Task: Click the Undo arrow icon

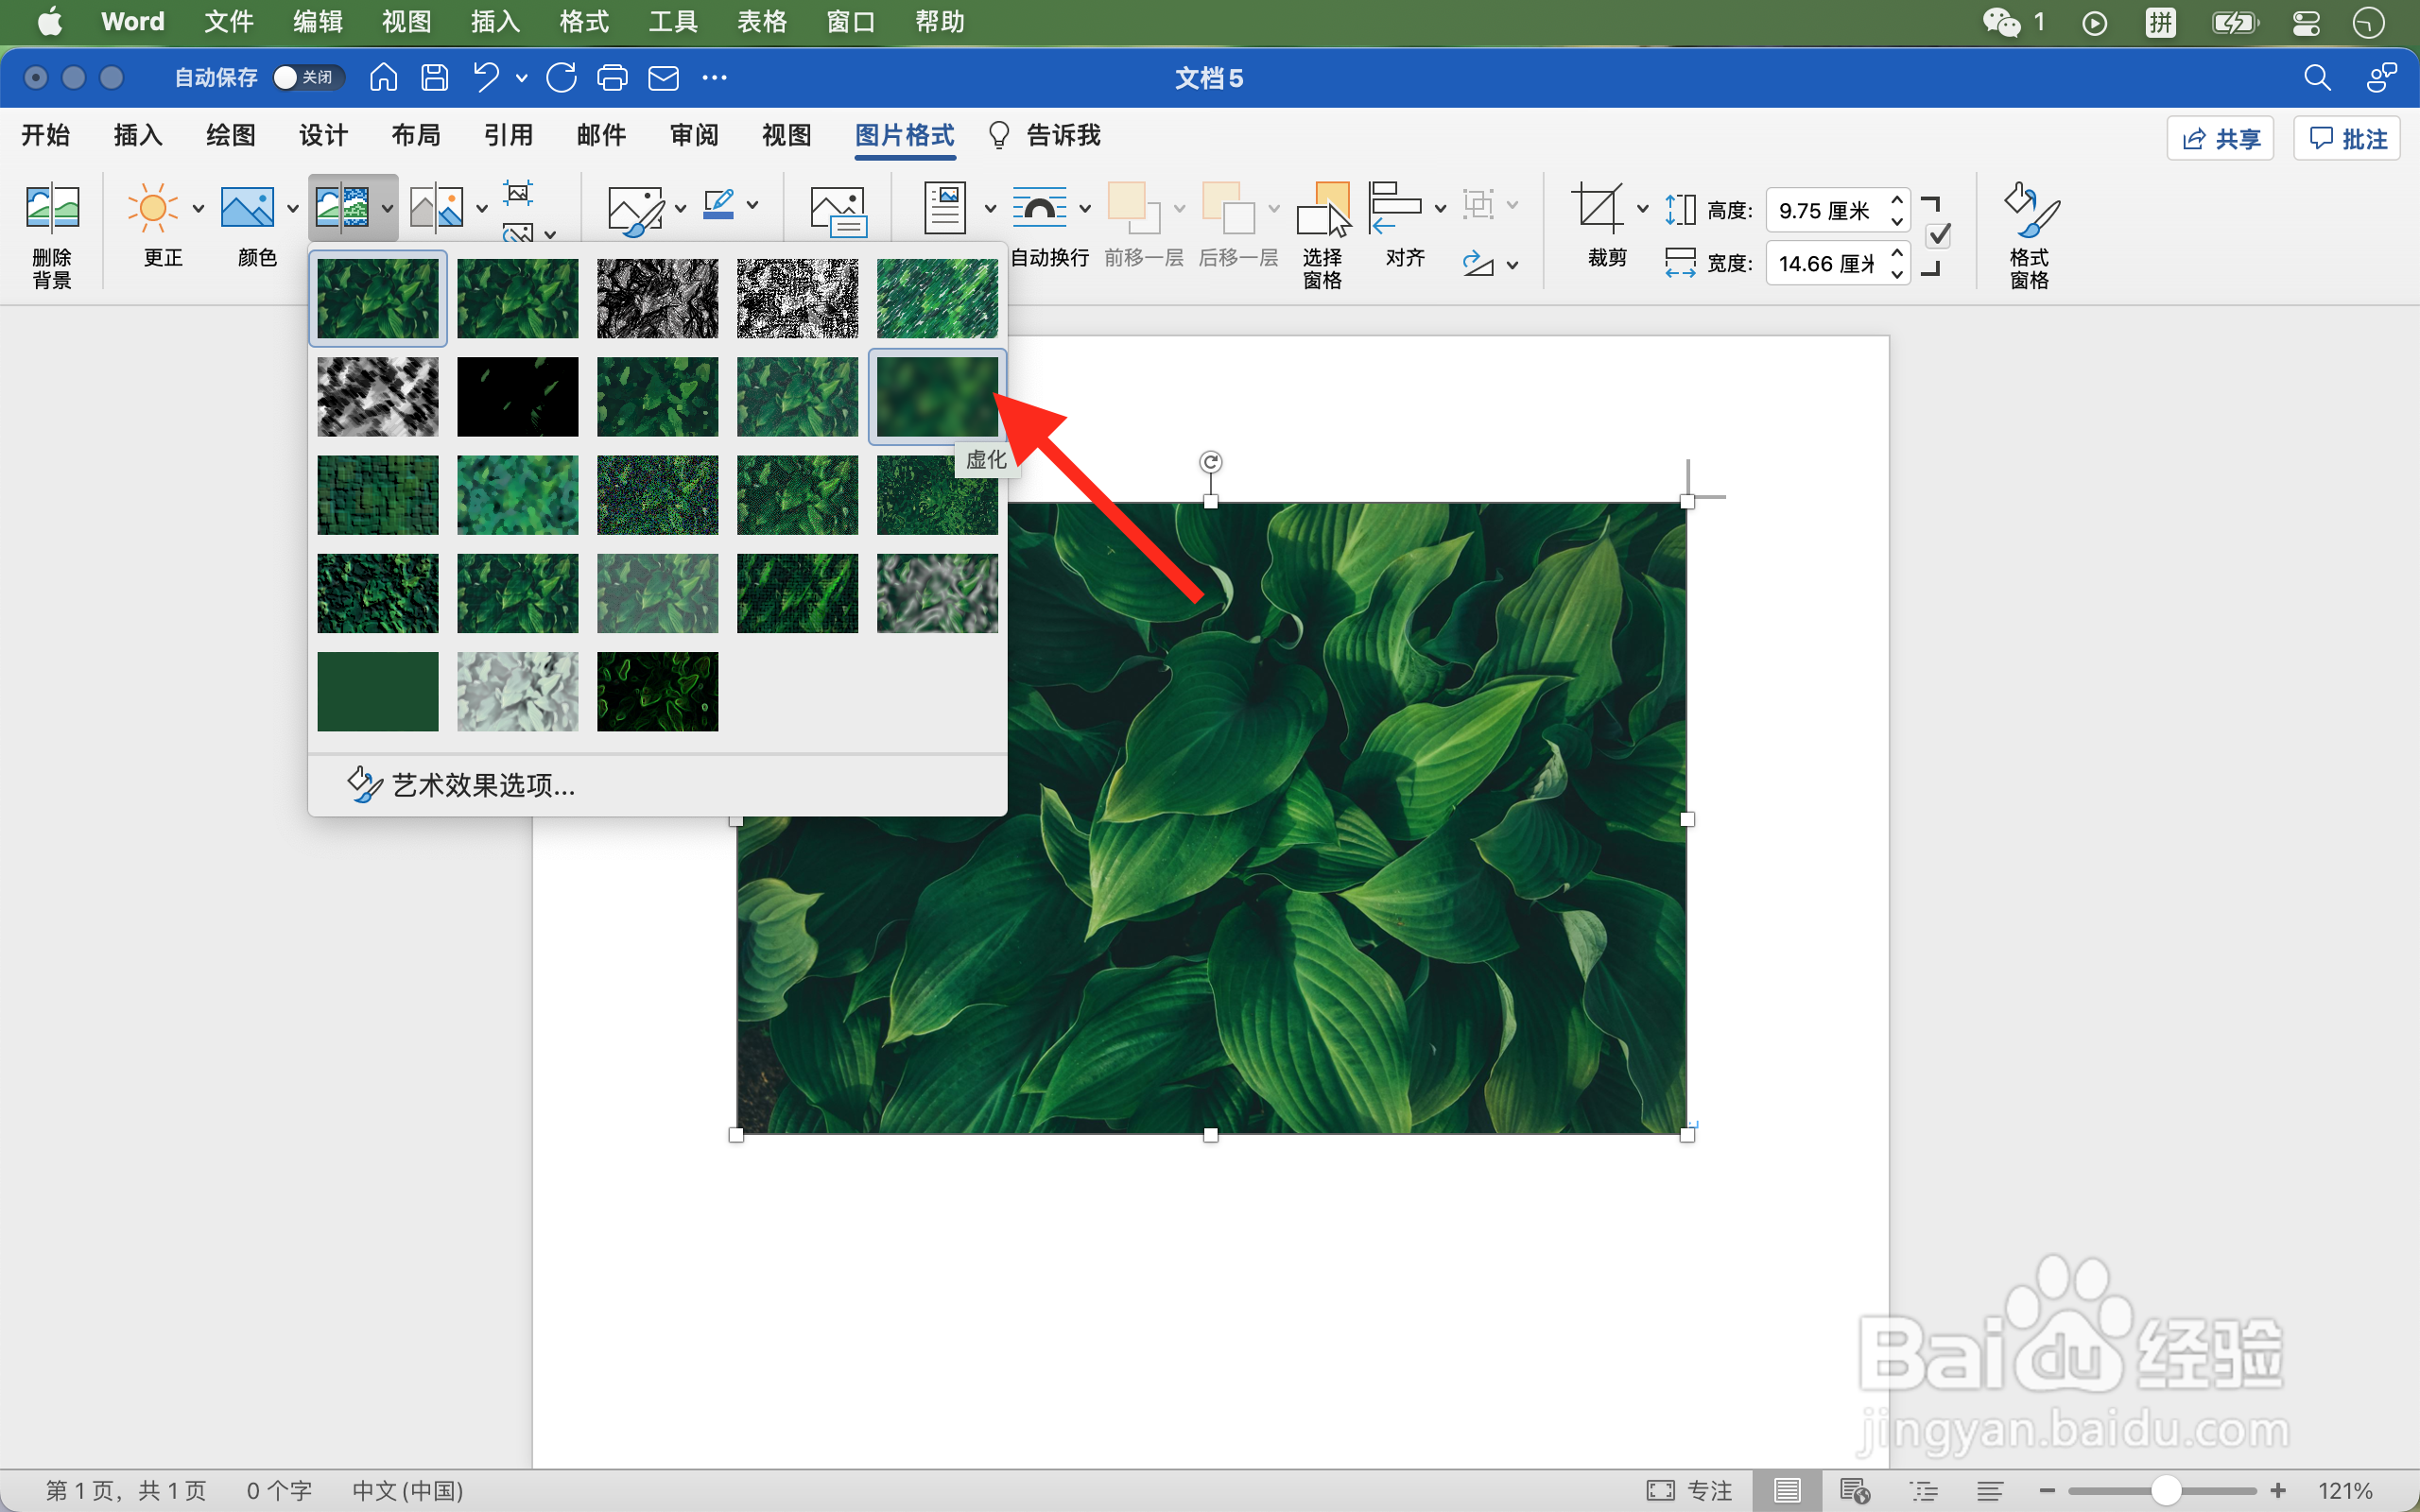Action: tap(486, 77)
